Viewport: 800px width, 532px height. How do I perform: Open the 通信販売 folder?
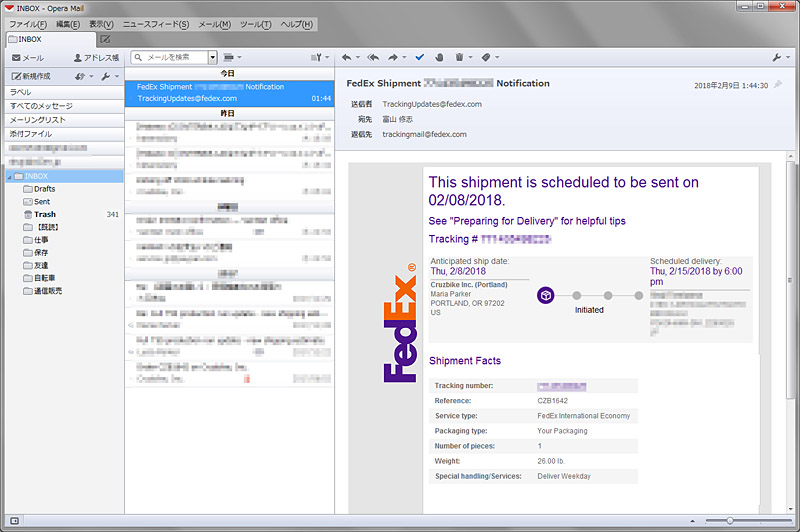[43, 291]
